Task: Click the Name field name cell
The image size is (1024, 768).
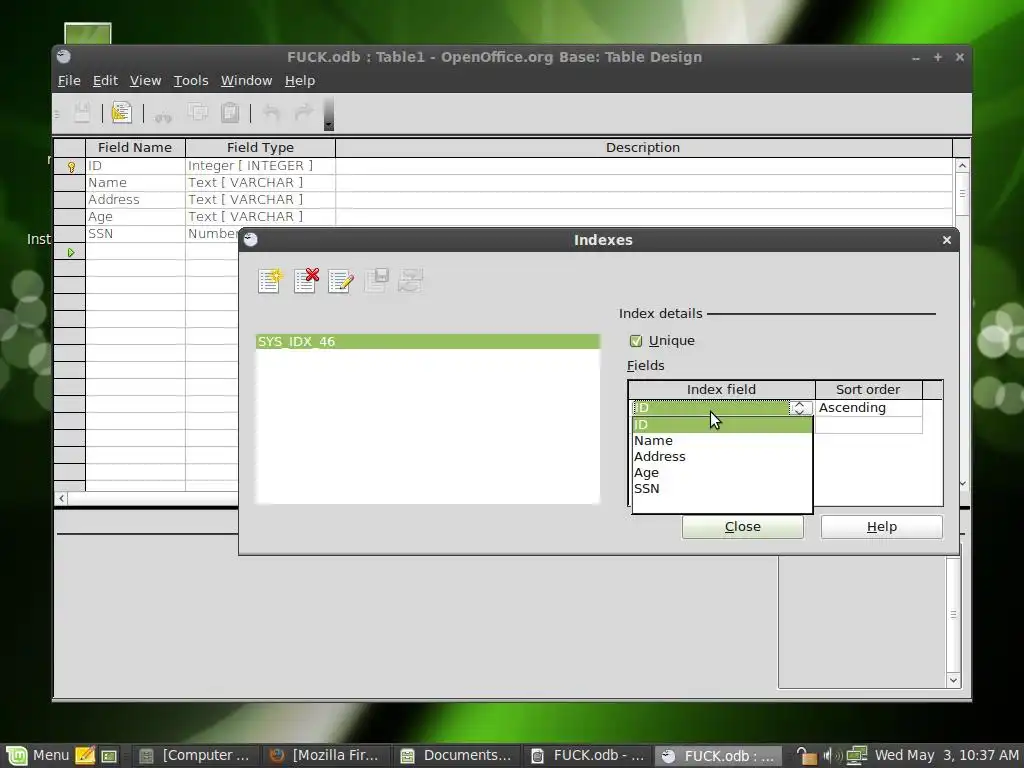Action: 135,183
